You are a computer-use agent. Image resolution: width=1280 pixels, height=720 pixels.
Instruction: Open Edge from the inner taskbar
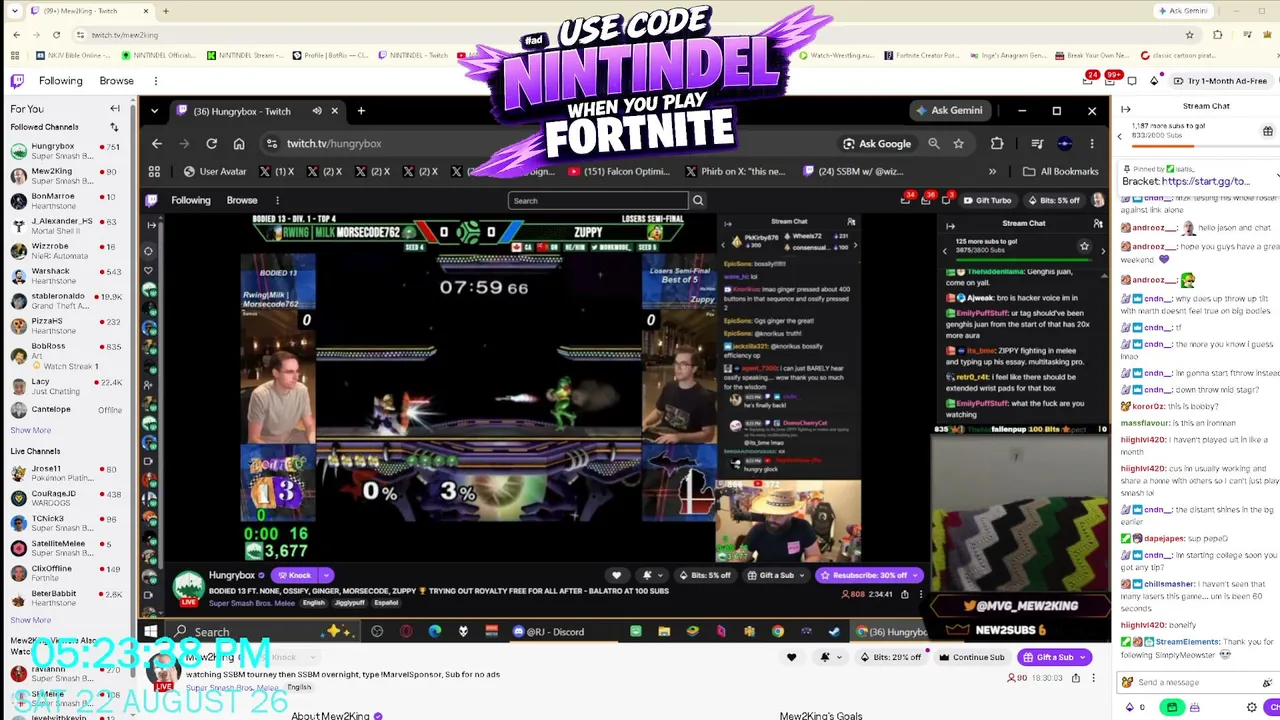(434, 631)
